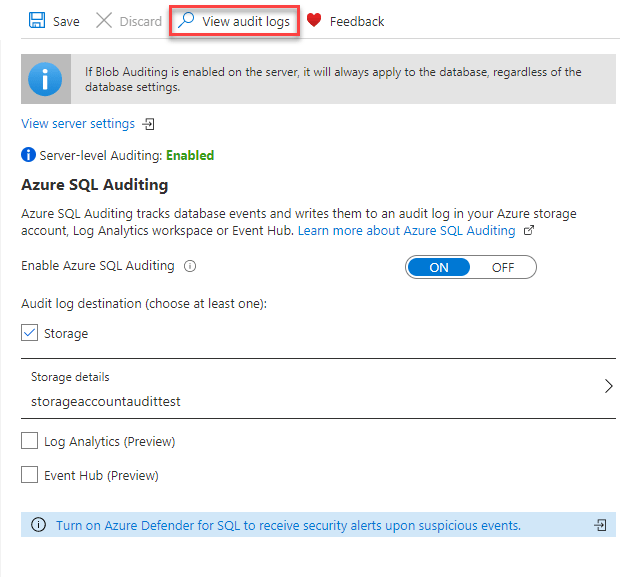Switch Azure SQL Auditing to ON
This screenshot has width=620, height=577.
(x=439, y=267)
